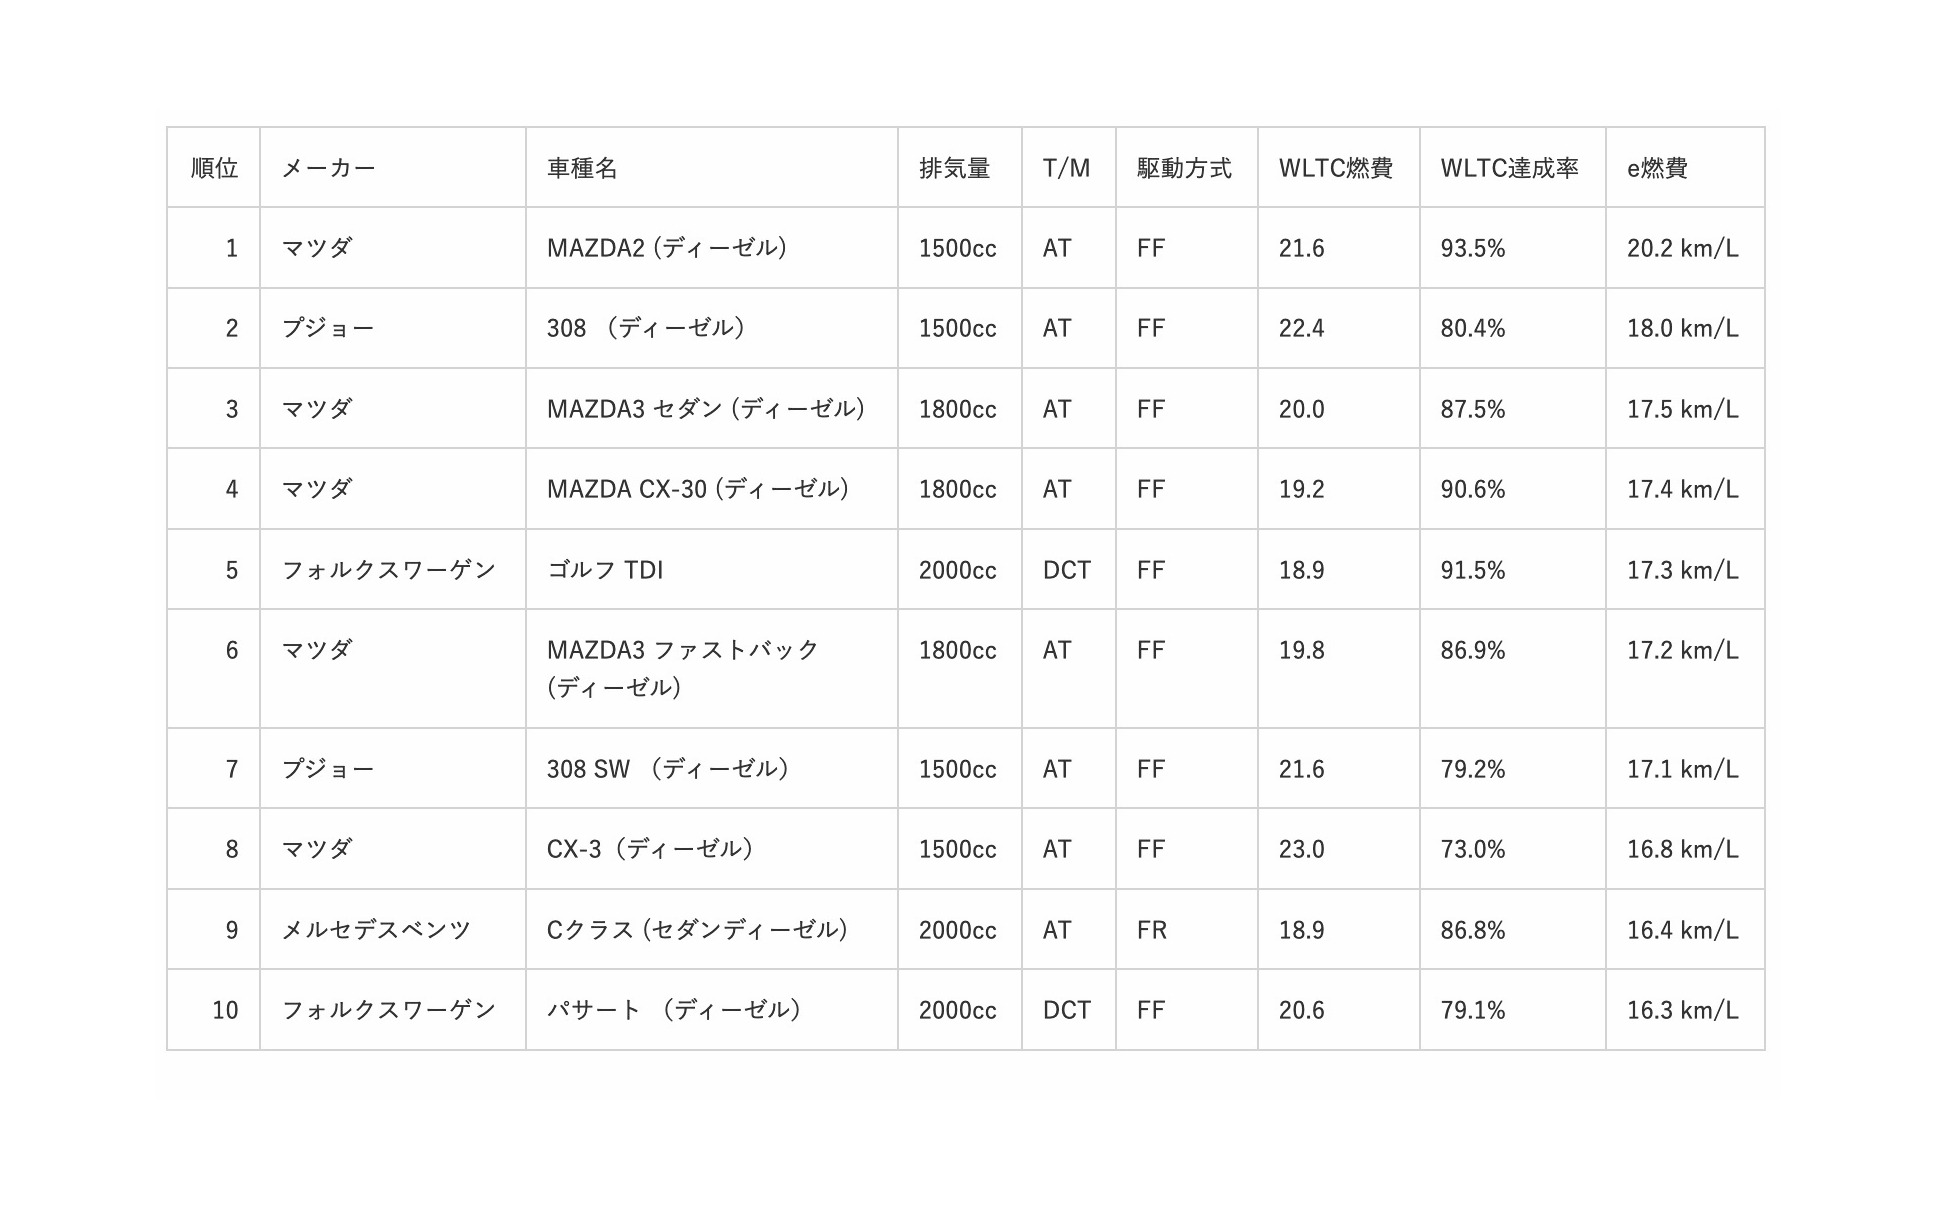
Task: Select the FR drive type cell
Action: (x=1151, y=930)
